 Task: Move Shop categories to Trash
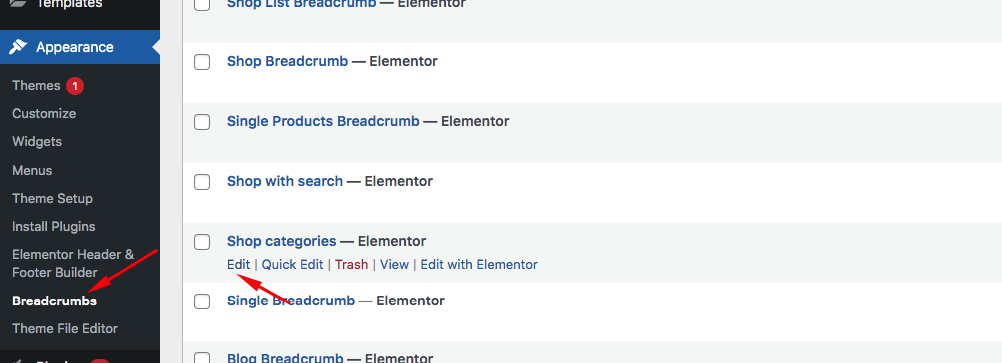tap(351, 264)
